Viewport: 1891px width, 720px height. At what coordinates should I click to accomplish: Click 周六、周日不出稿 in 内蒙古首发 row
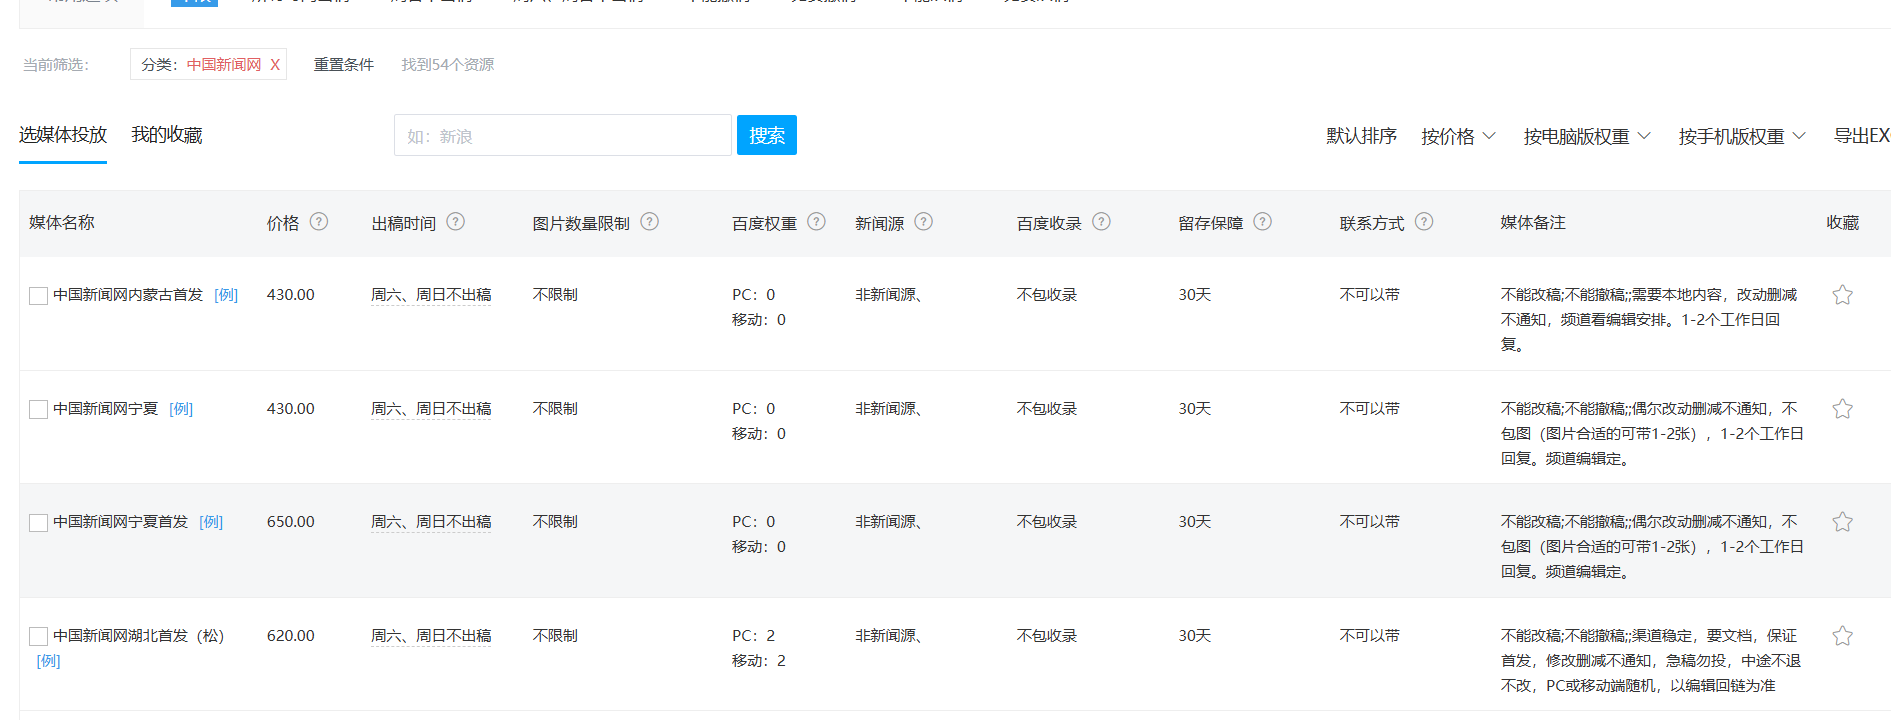coord(431,295)
